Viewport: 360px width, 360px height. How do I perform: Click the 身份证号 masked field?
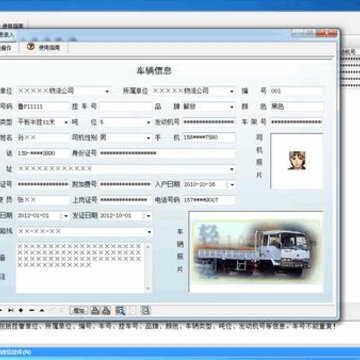tap(167, 153)
